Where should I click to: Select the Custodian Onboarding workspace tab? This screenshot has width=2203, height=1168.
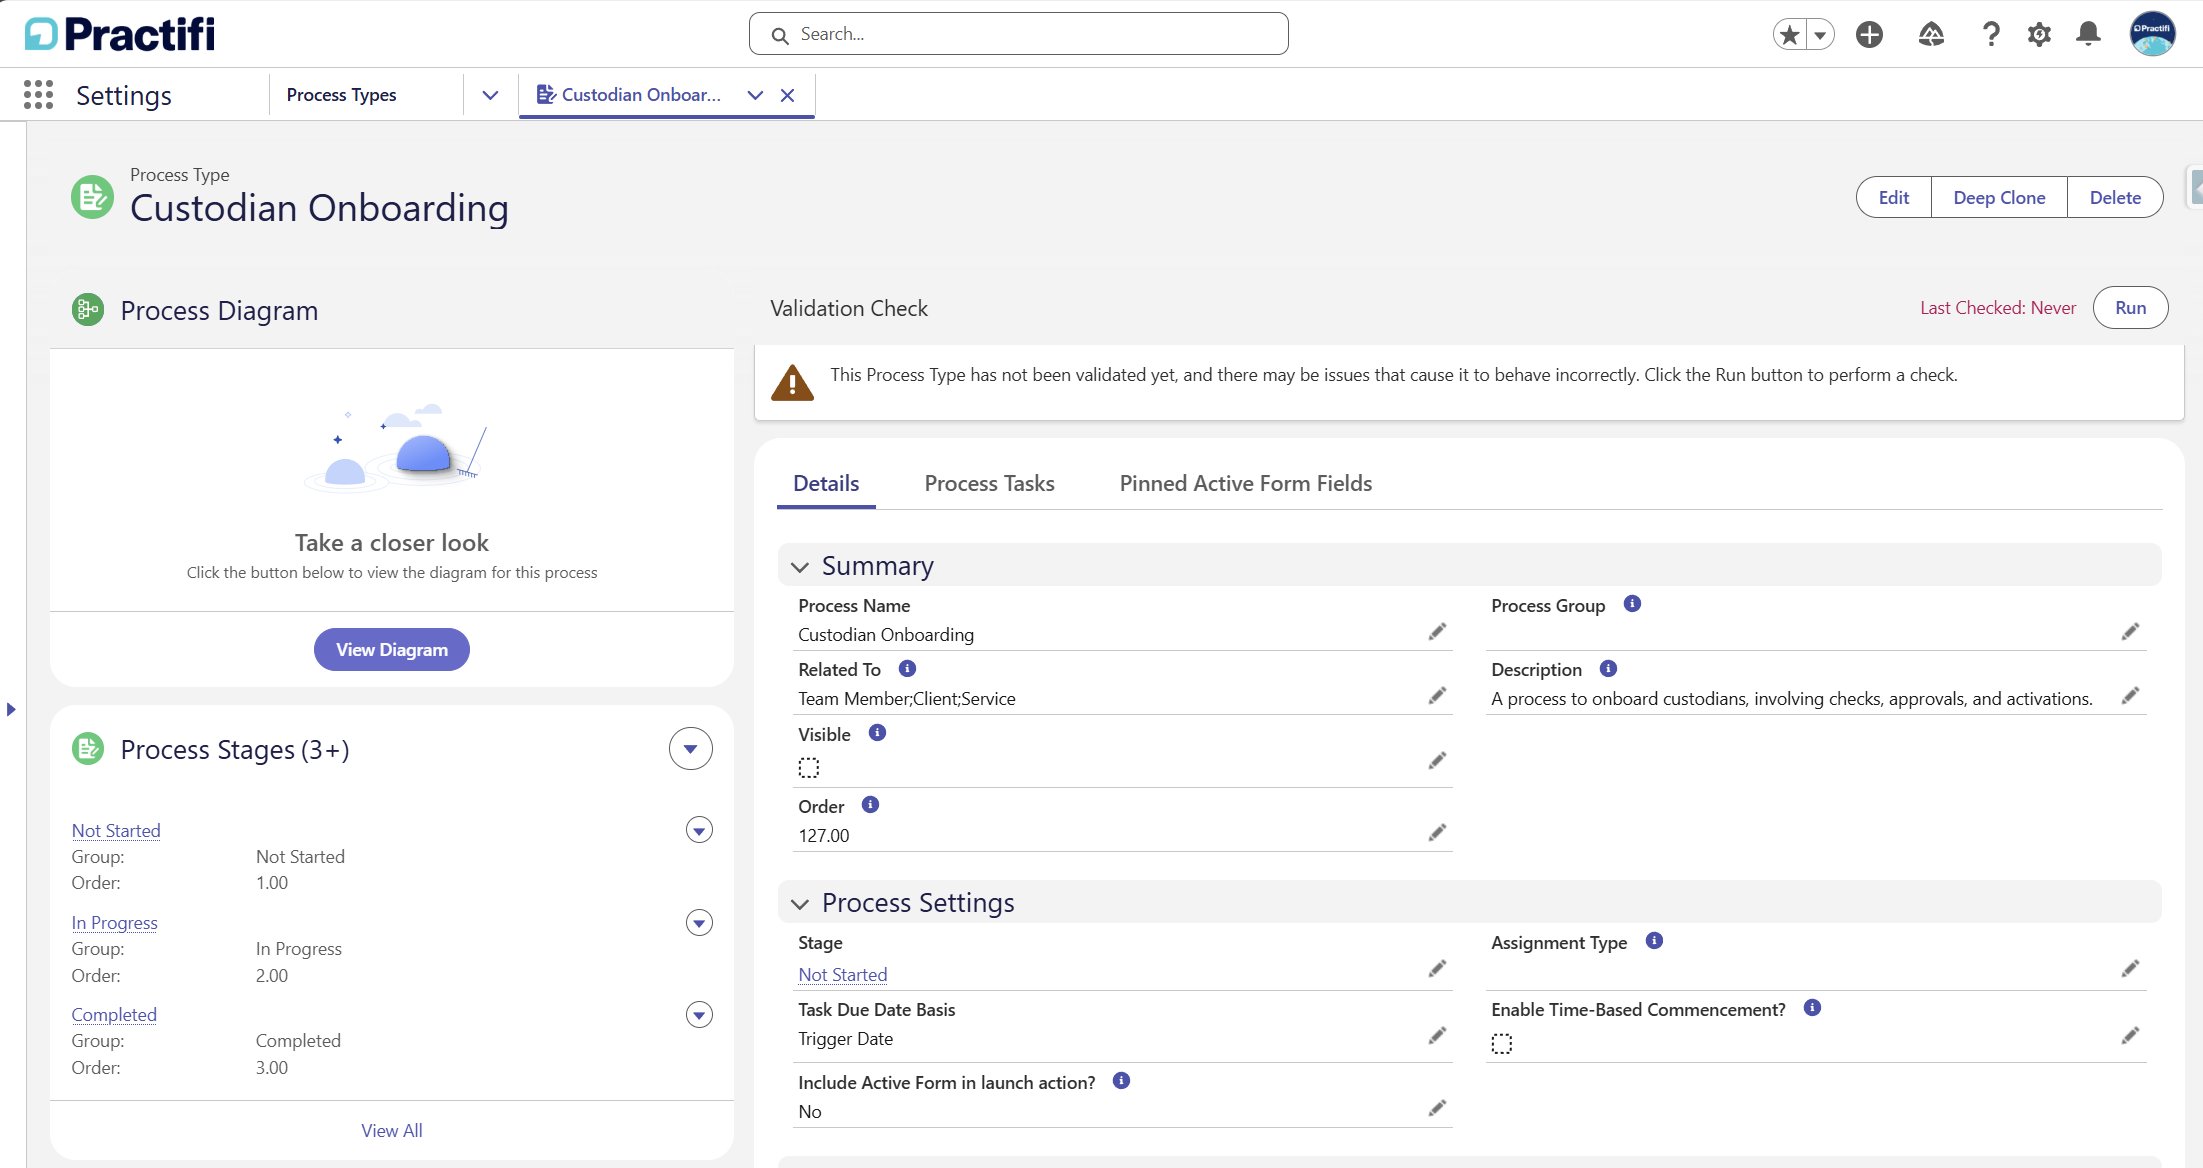pos(641,95)
